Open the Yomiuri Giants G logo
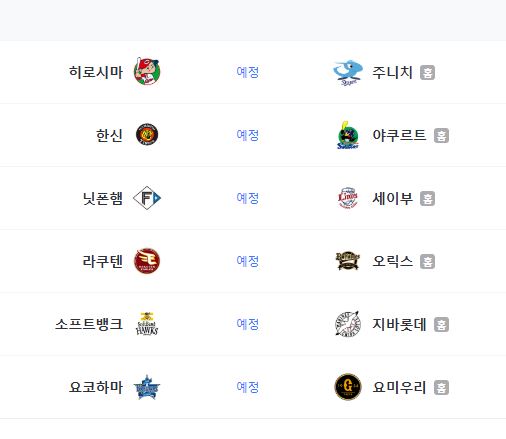This screenshot has height=439, width=506. pos(348,387)
